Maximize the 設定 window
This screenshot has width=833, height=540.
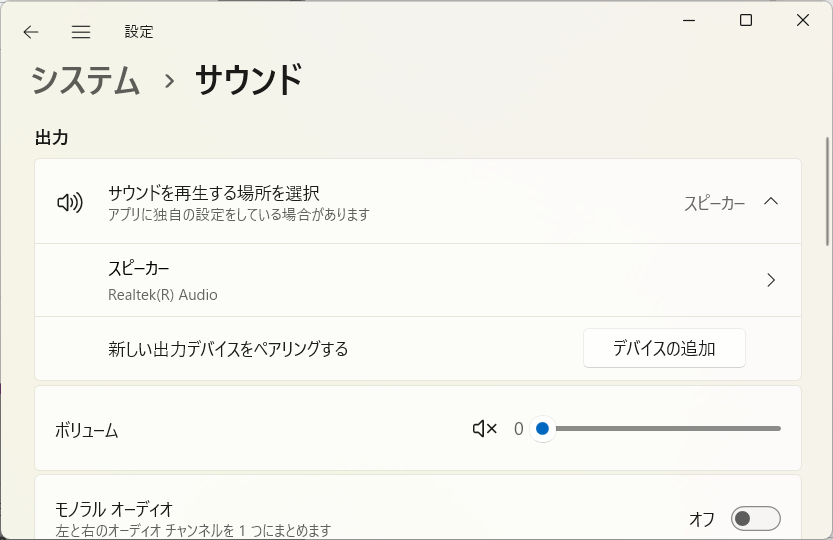pos(746,20)
